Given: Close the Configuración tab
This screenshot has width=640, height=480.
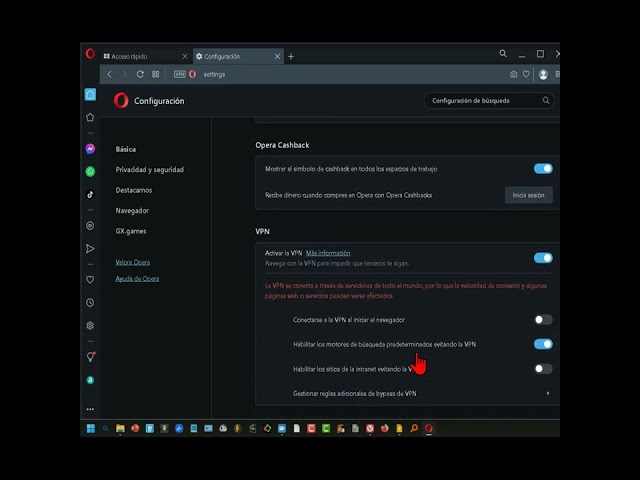Looking at the screenshot, I should click(x=278, y=56).
